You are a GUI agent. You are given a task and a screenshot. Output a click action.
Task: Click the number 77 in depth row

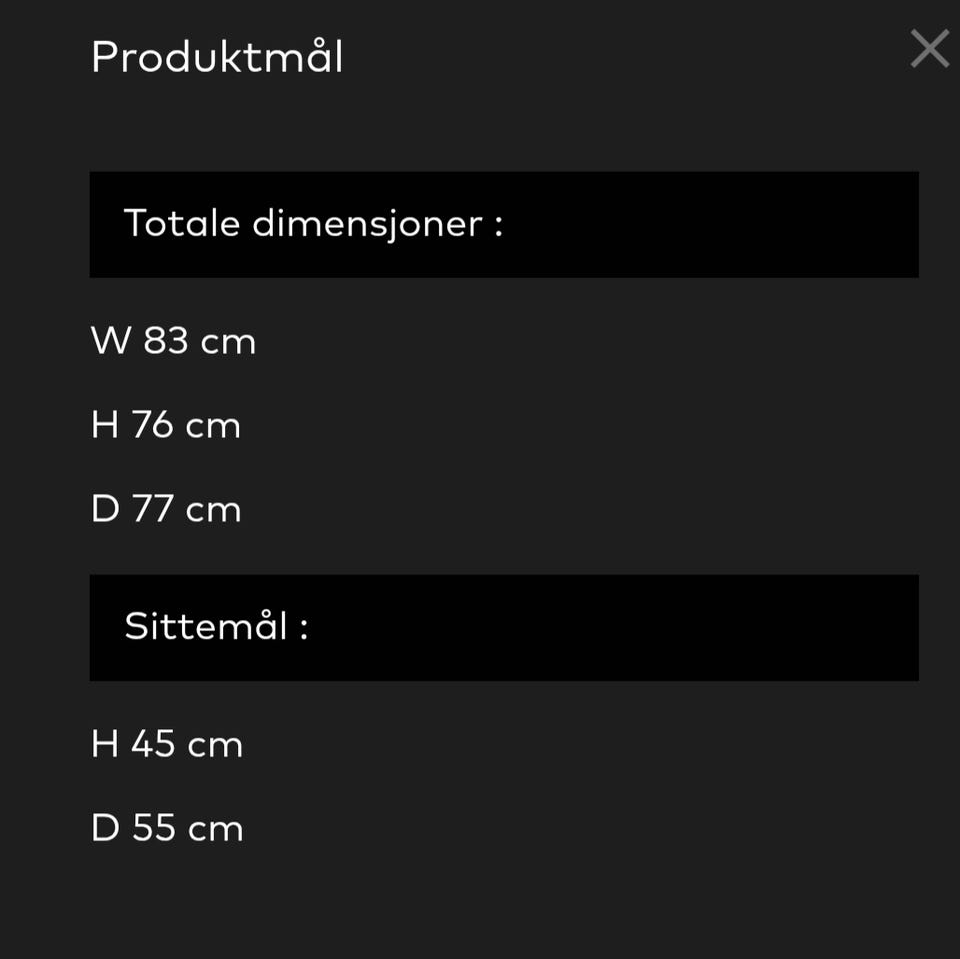(152, 508)
